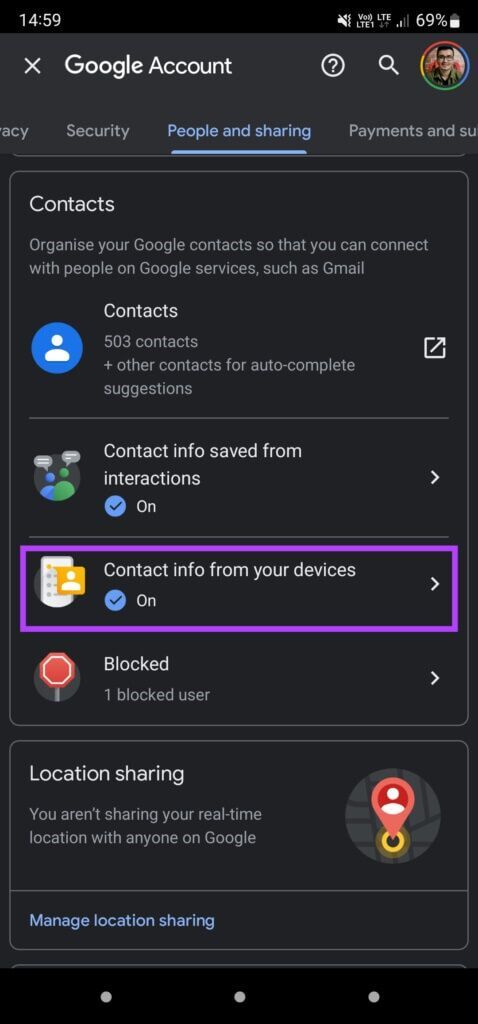Image resolution: width=478 pixels, height=1024 pixels.
Task: Expand Contact info saved from interactions chevron
Action: tap(435, 478)
